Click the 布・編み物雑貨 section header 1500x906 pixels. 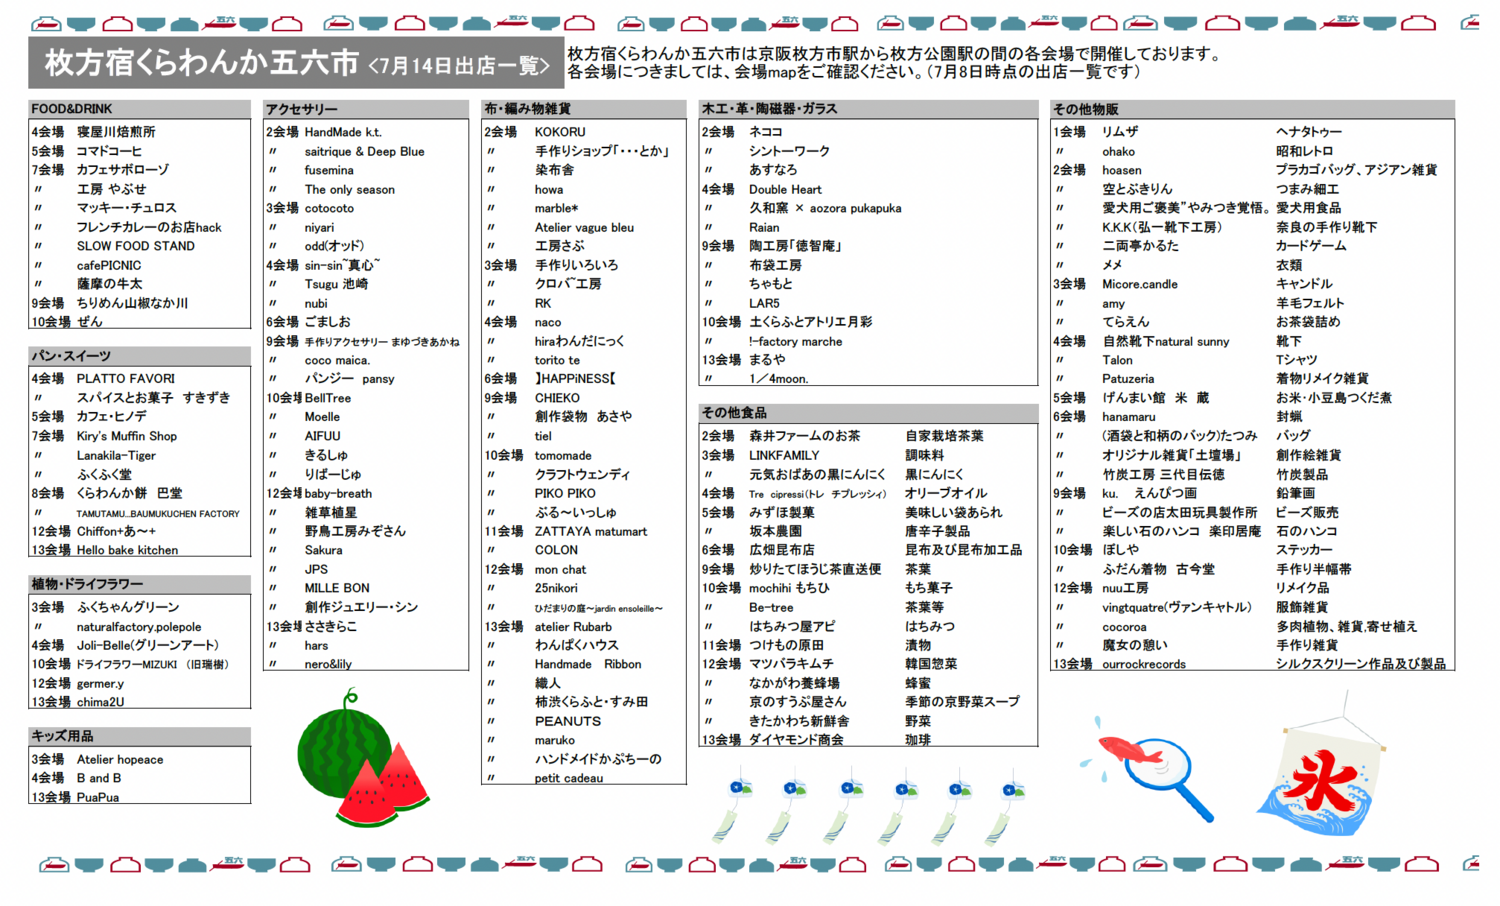pyautogui.click(x=584, y=109)
